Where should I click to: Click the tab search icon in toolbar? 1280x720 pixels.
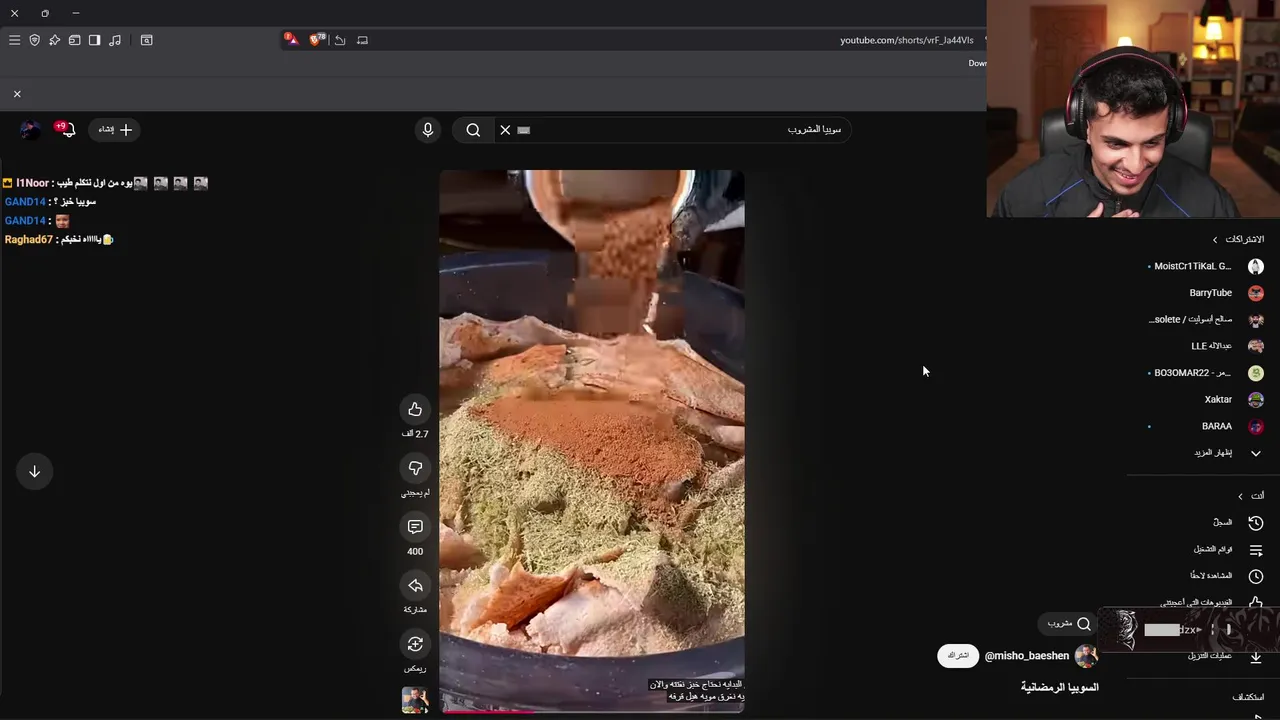point(147,40)
